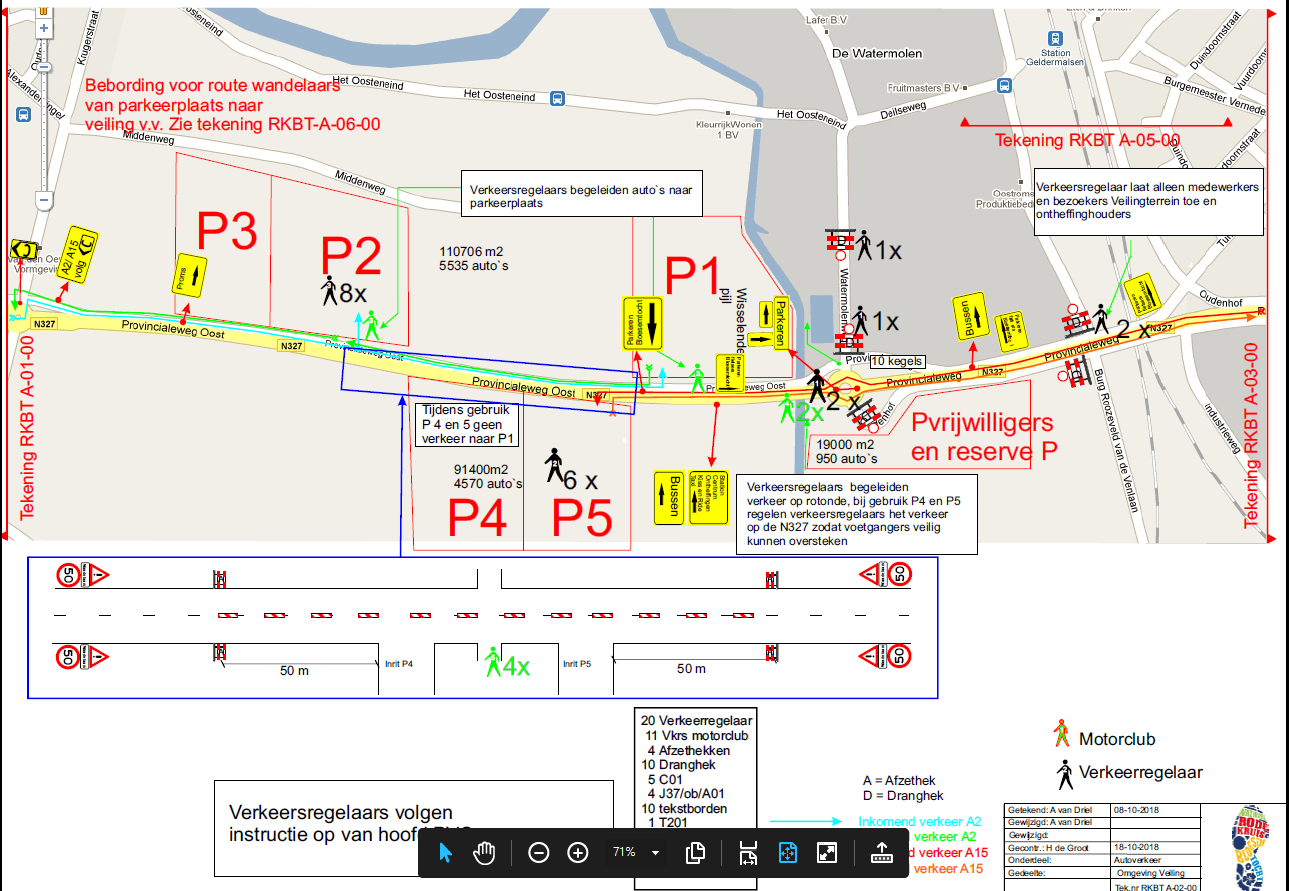Screen dimensions: 1289x891
Task: Click the large red P4 label
Action: 477,518
